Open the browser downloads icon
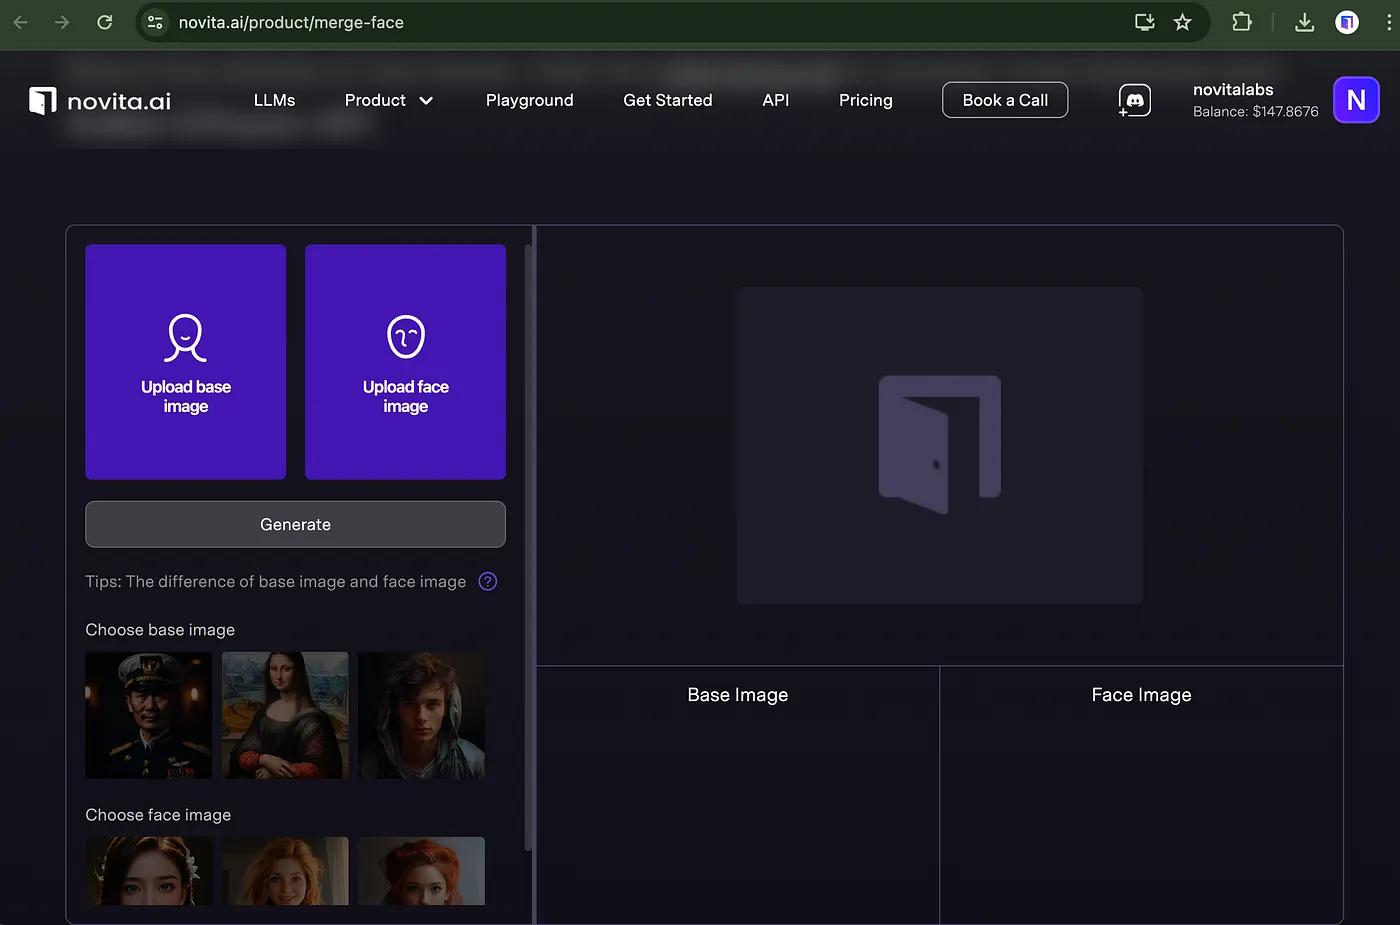Image resolution: width=1400 pixels, height=925 pixels. 1304,22
